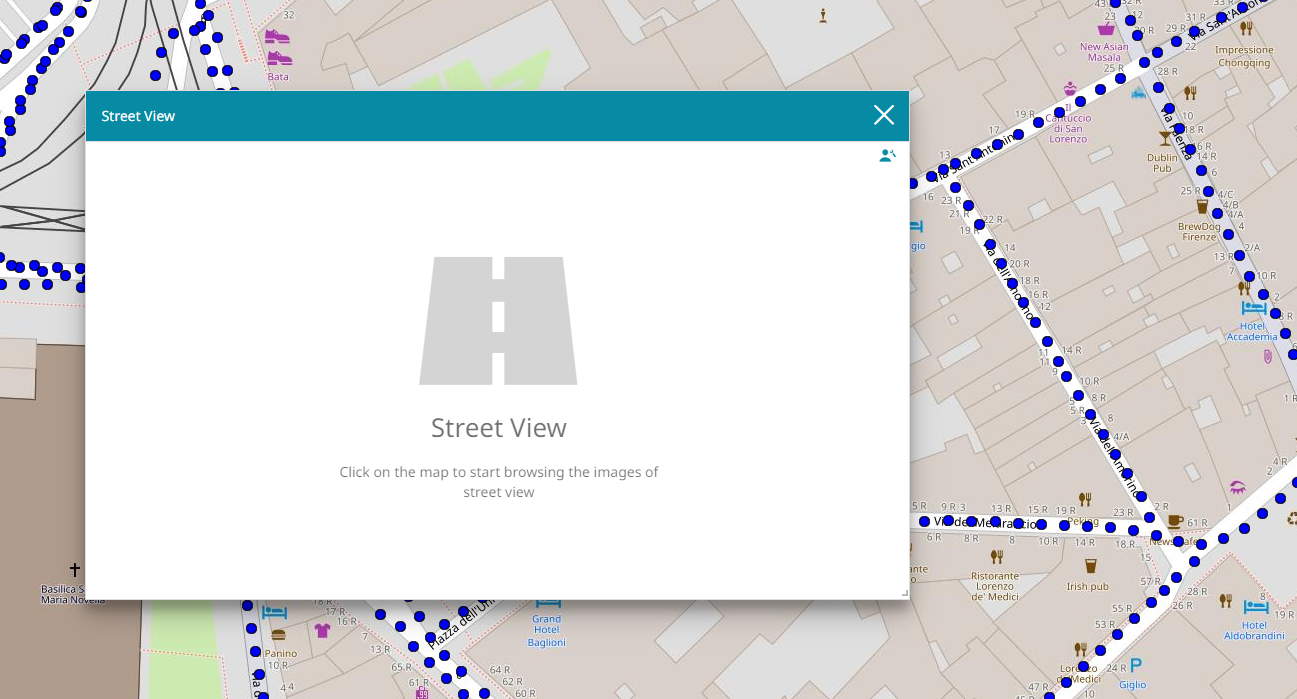Select the New Asian Masala shopping basket icon
The width and height of the screenshot is (1297, 699).
click(x=1106, y=29)
